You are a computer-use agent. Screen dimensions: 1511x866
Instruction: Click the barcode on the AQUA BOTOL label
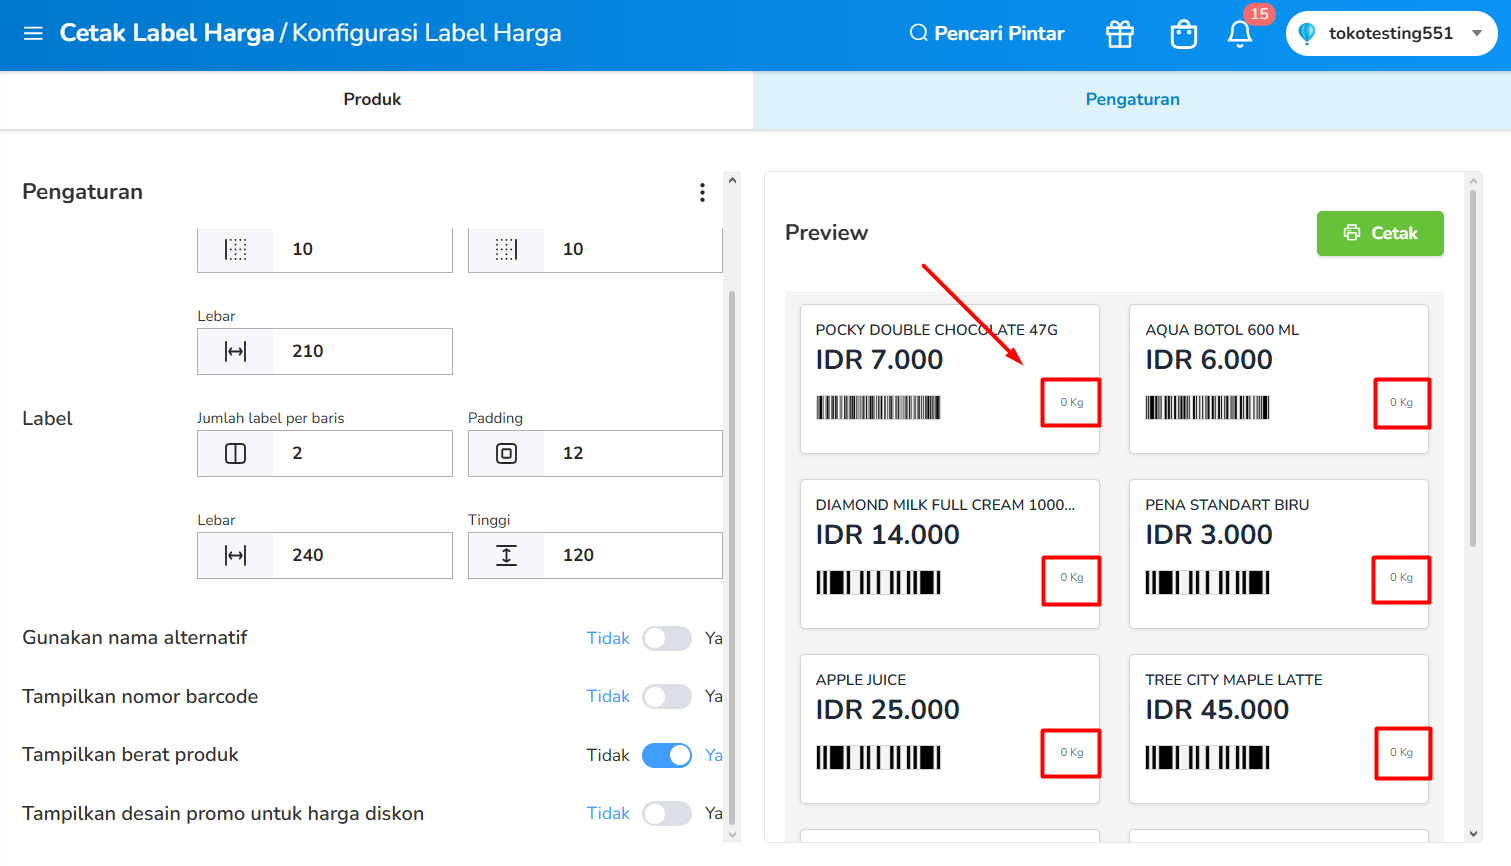[x=1207, y=408]
